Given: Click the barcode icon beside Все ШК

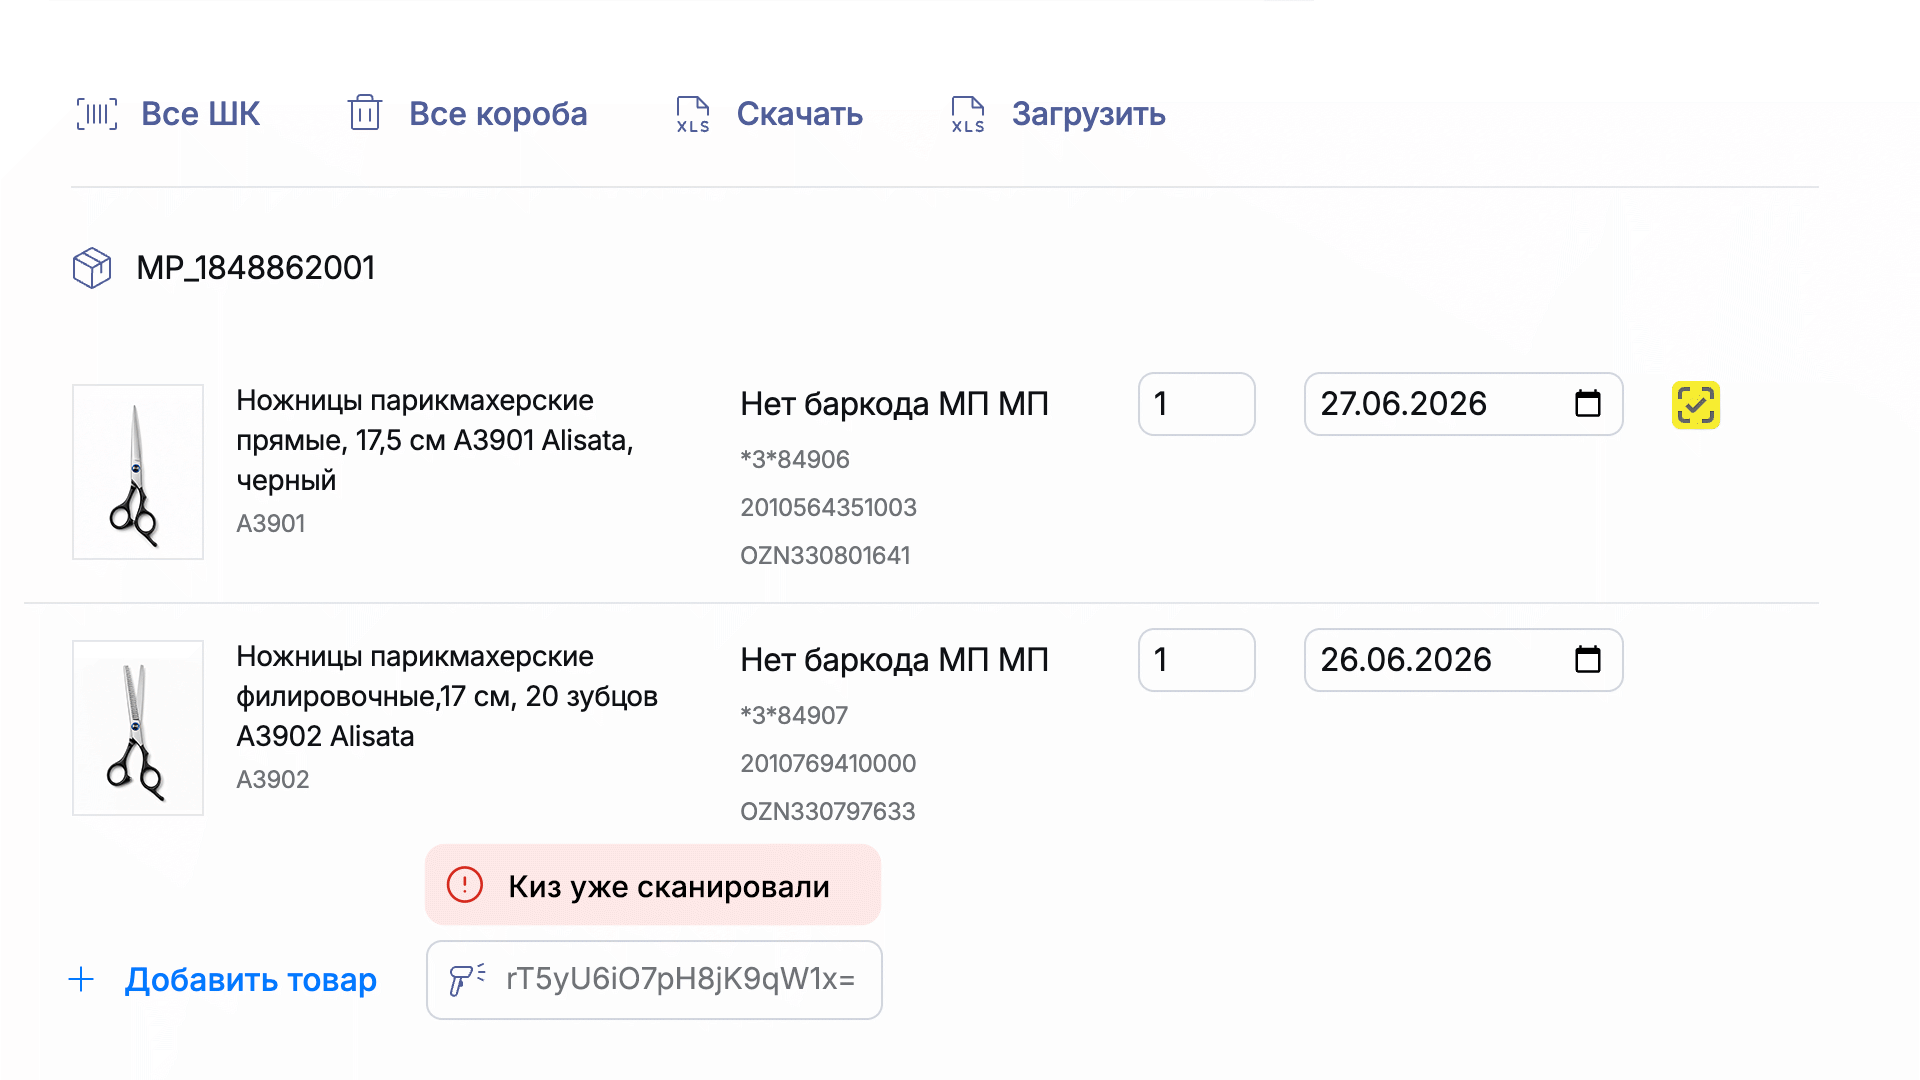Looking at the screenshot, I should (x=97, y=114).
